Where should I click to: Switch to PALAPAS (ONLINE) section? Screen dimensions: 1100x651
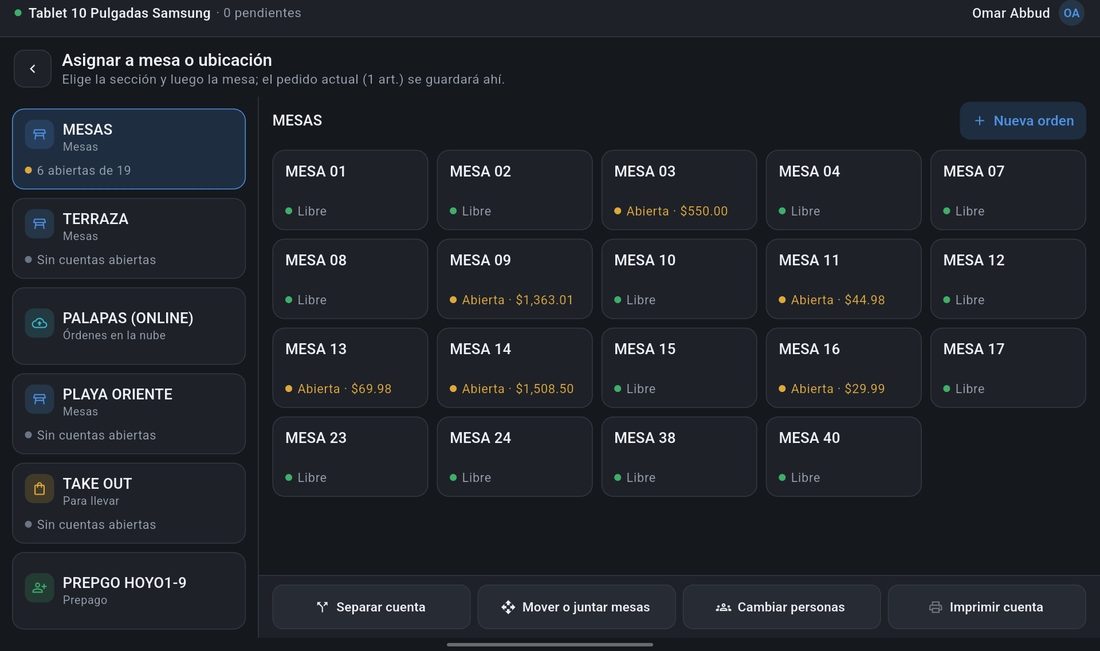coord(129,326)
